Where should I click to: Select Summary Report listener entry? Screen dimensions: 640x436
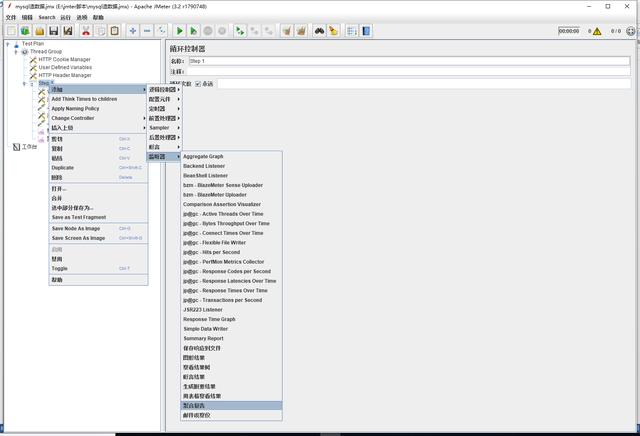pyautogui.click(x=203, y=338)
